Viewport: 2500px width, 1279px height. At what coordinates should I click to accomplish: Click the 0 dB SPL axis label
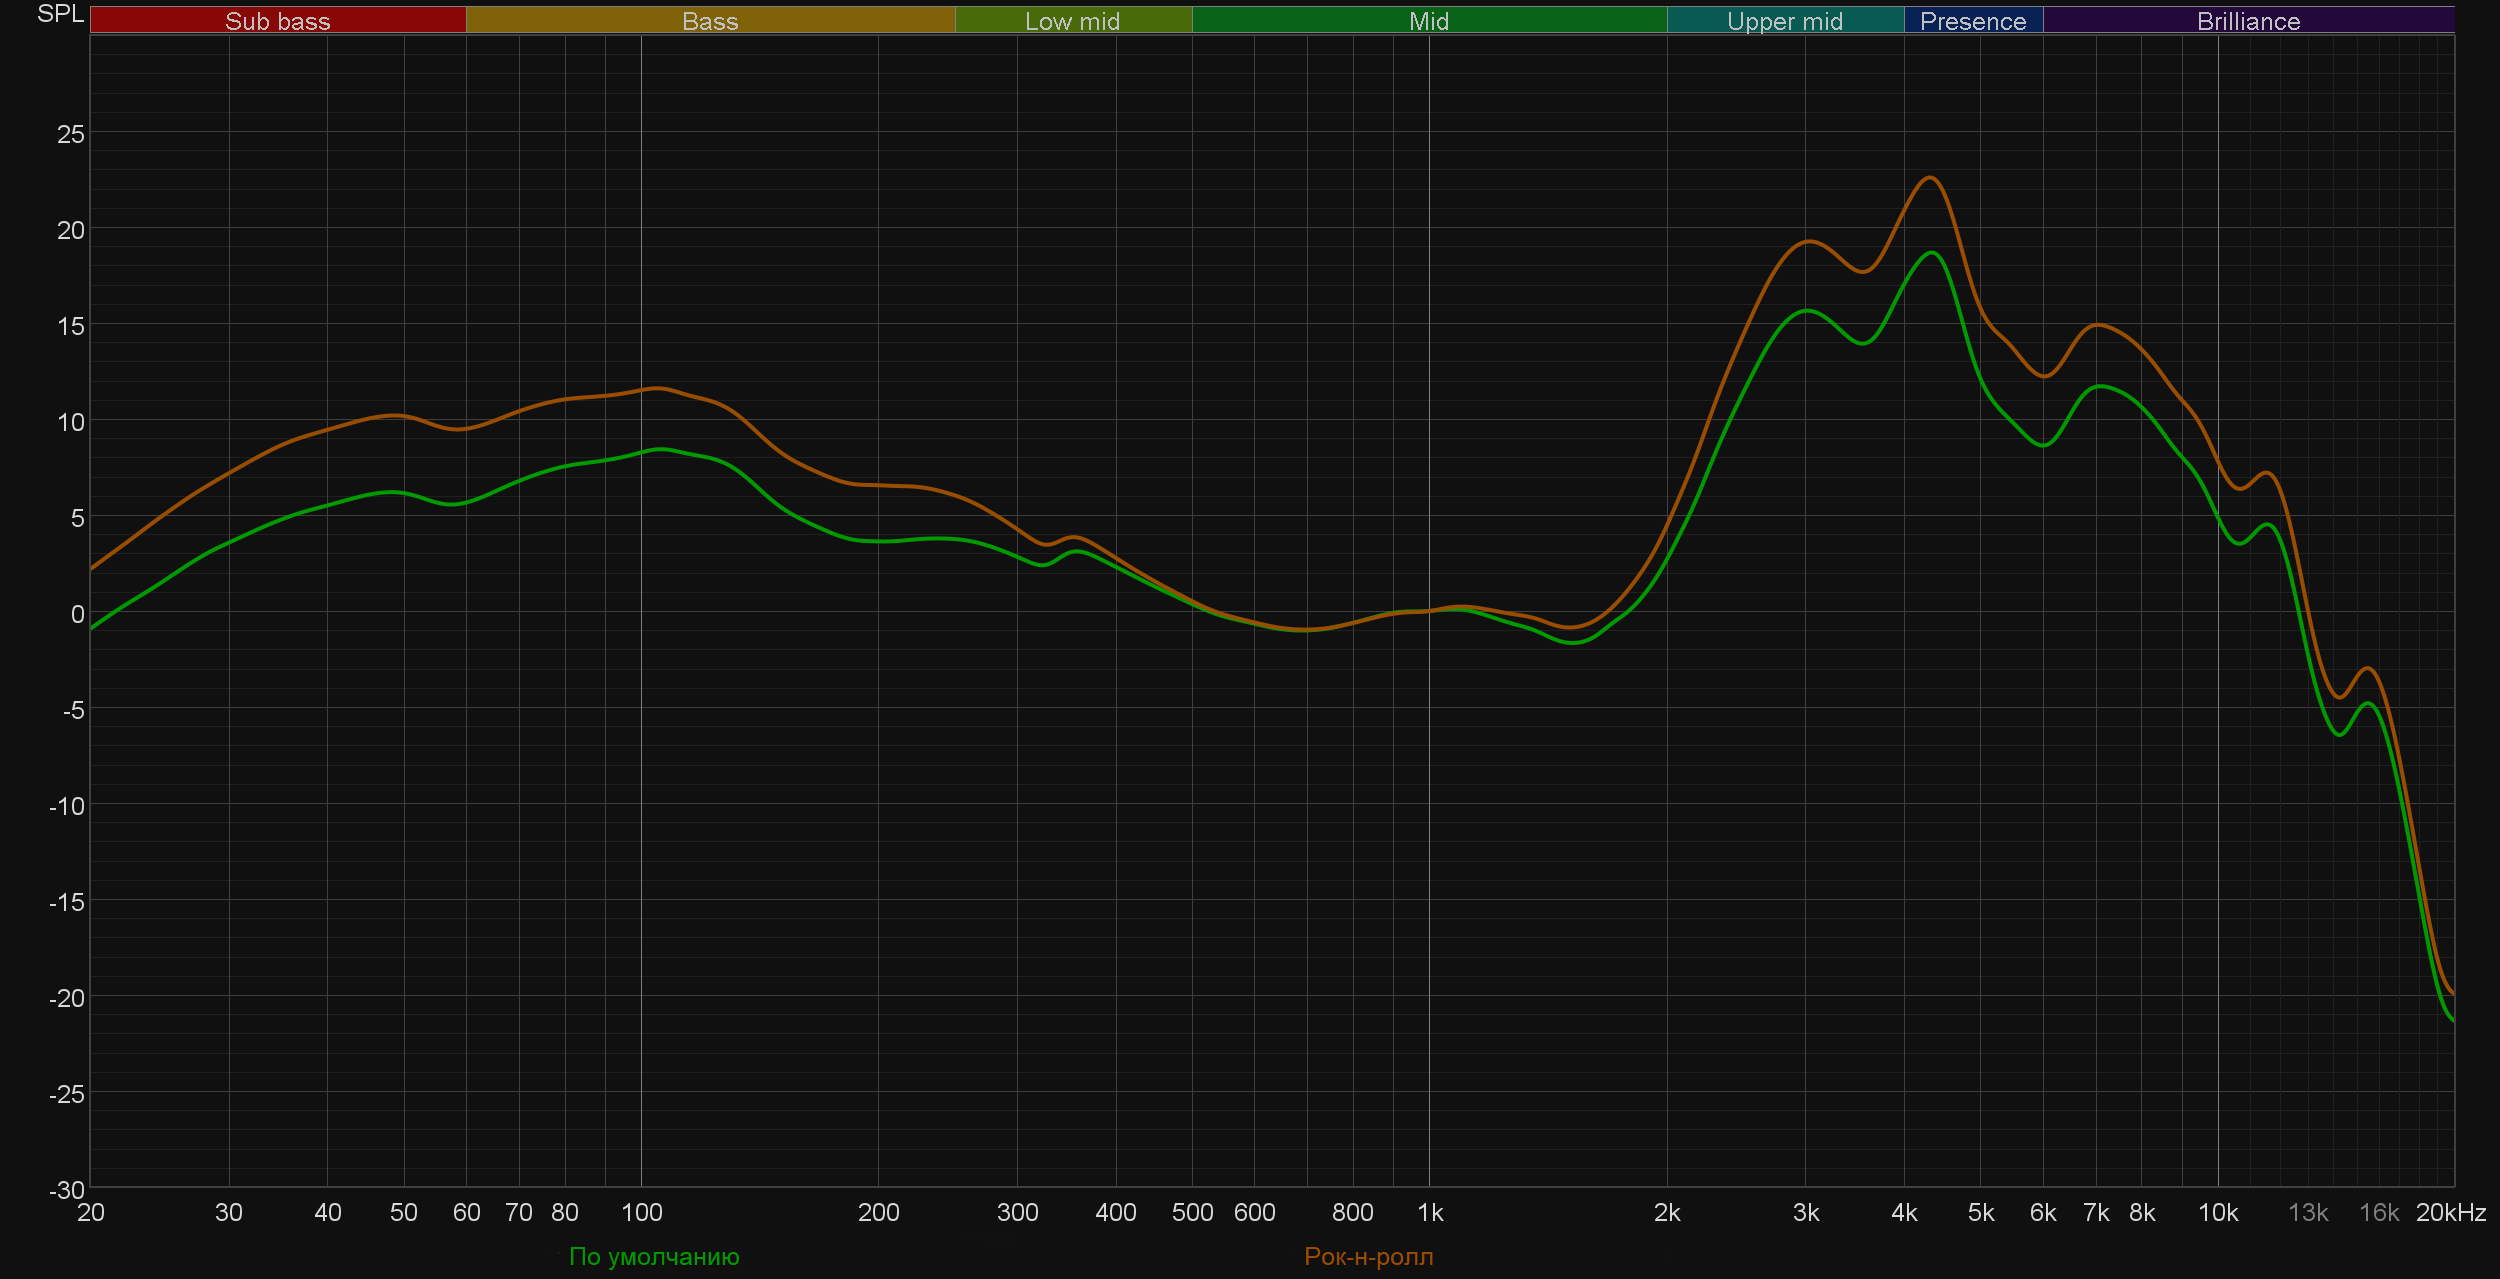click(x=77, y=614)
